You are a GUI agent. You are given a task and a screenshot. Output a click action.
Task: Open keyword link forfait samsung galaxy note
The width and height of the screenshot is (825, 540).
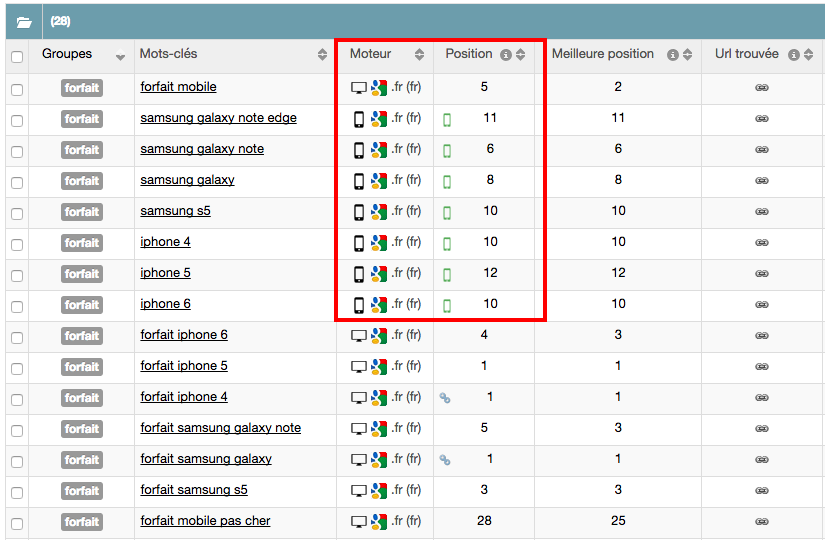point(220,428)
